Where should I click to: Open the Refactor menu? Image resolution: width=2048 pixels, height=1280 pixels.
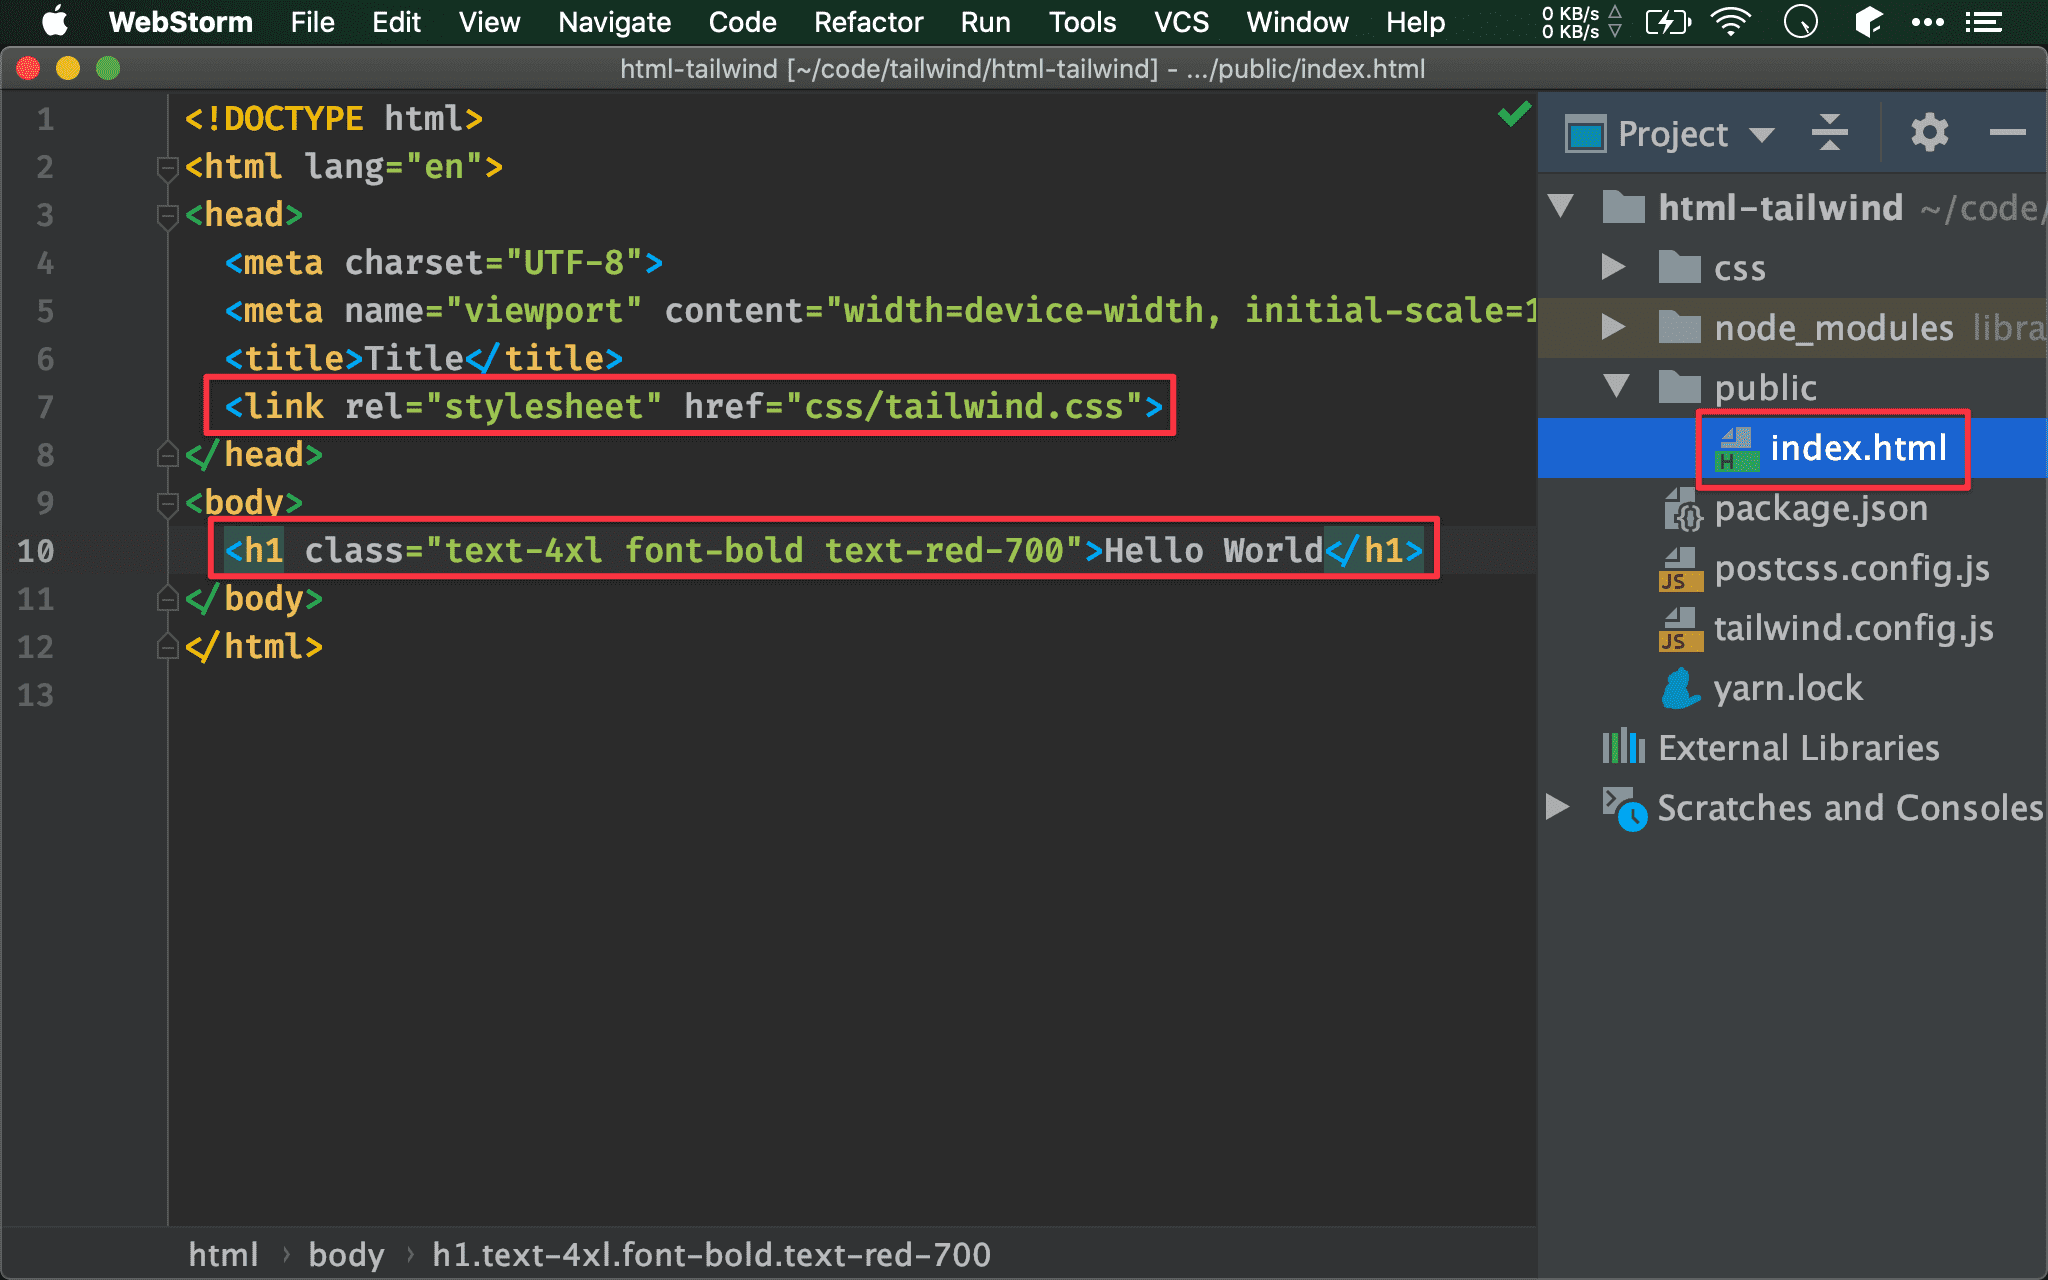[x=868, y=21]
